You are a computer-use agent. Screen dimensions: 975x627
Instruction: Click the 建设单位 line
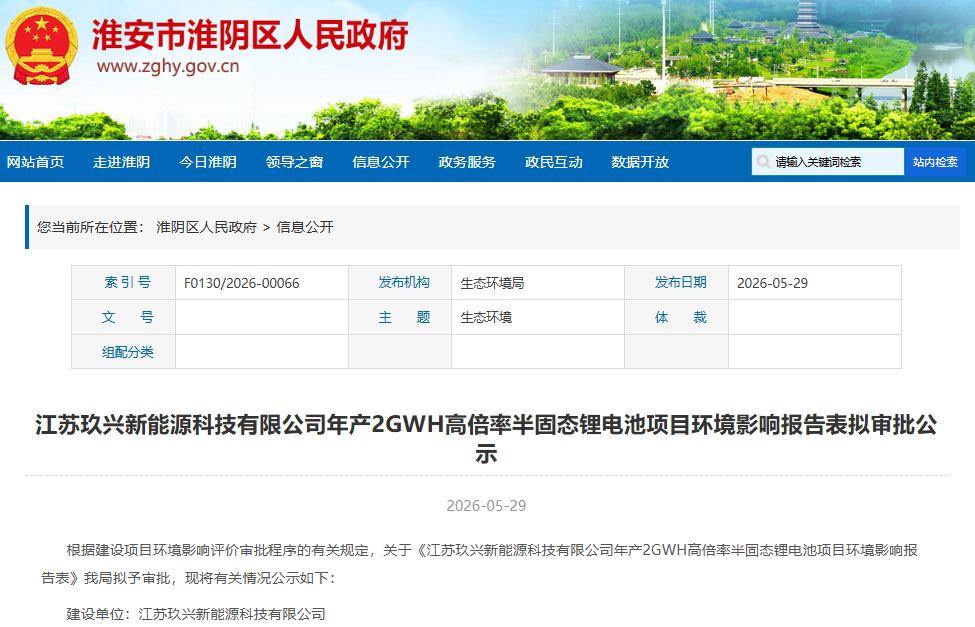196,614
